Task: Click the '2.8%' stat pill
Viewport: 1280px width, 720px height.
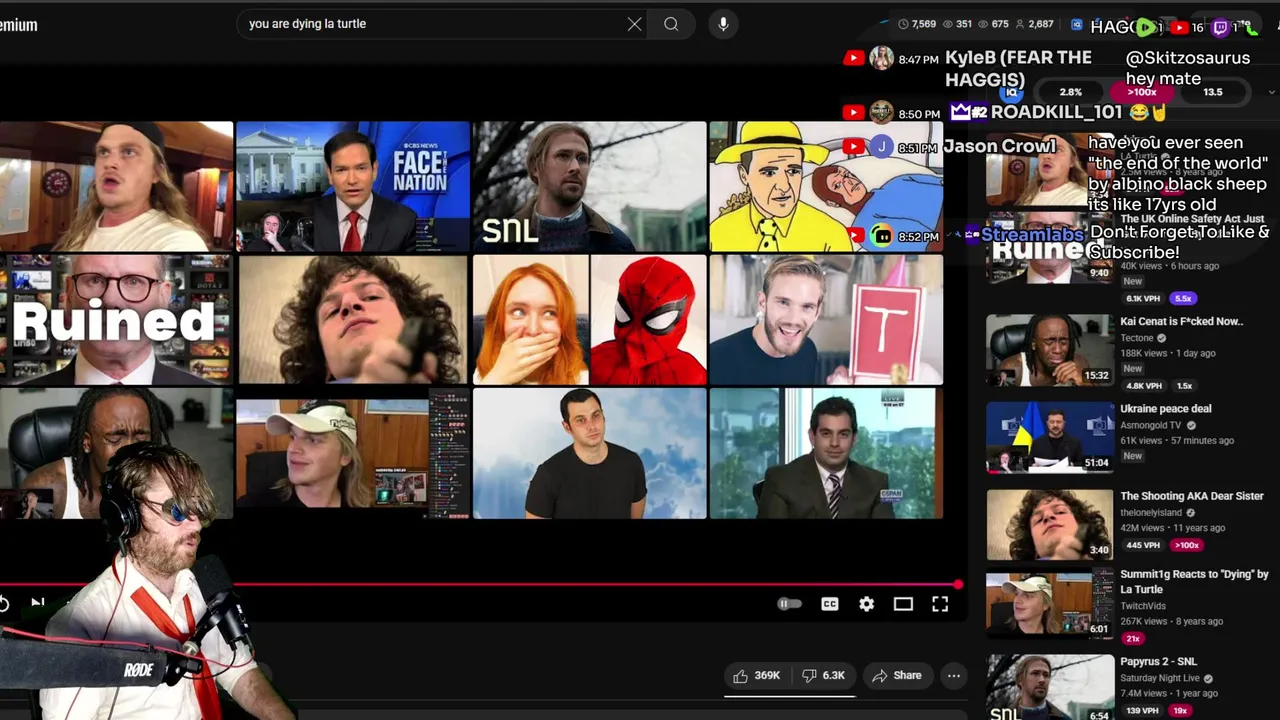Action: [1070, 92]
